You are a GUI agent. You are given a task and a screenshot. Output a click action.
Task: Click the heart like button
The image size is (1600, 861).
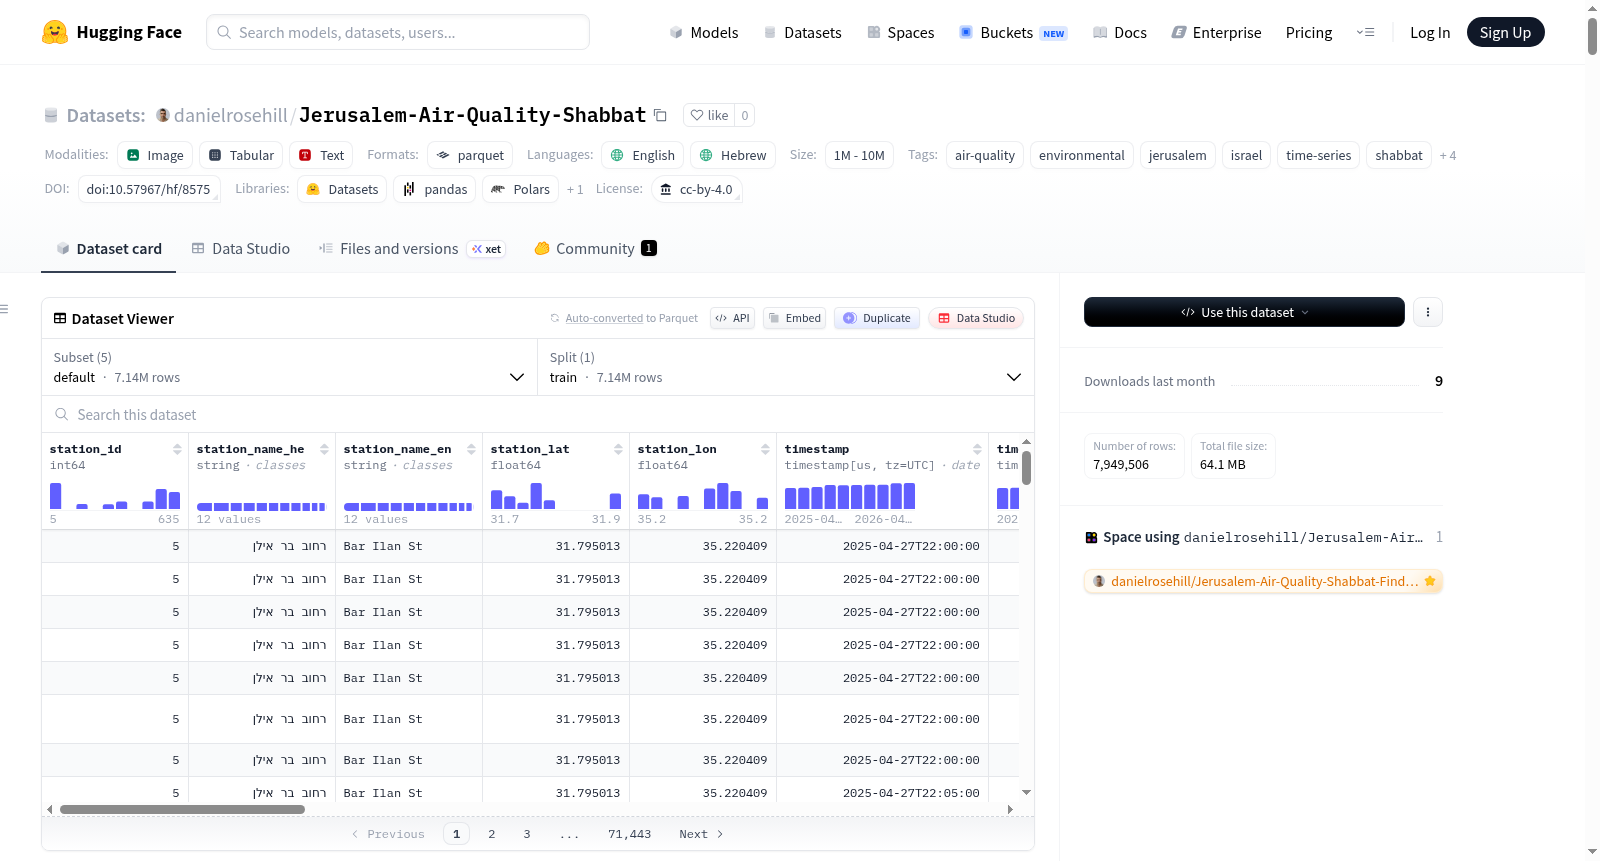tap(709, 115)
